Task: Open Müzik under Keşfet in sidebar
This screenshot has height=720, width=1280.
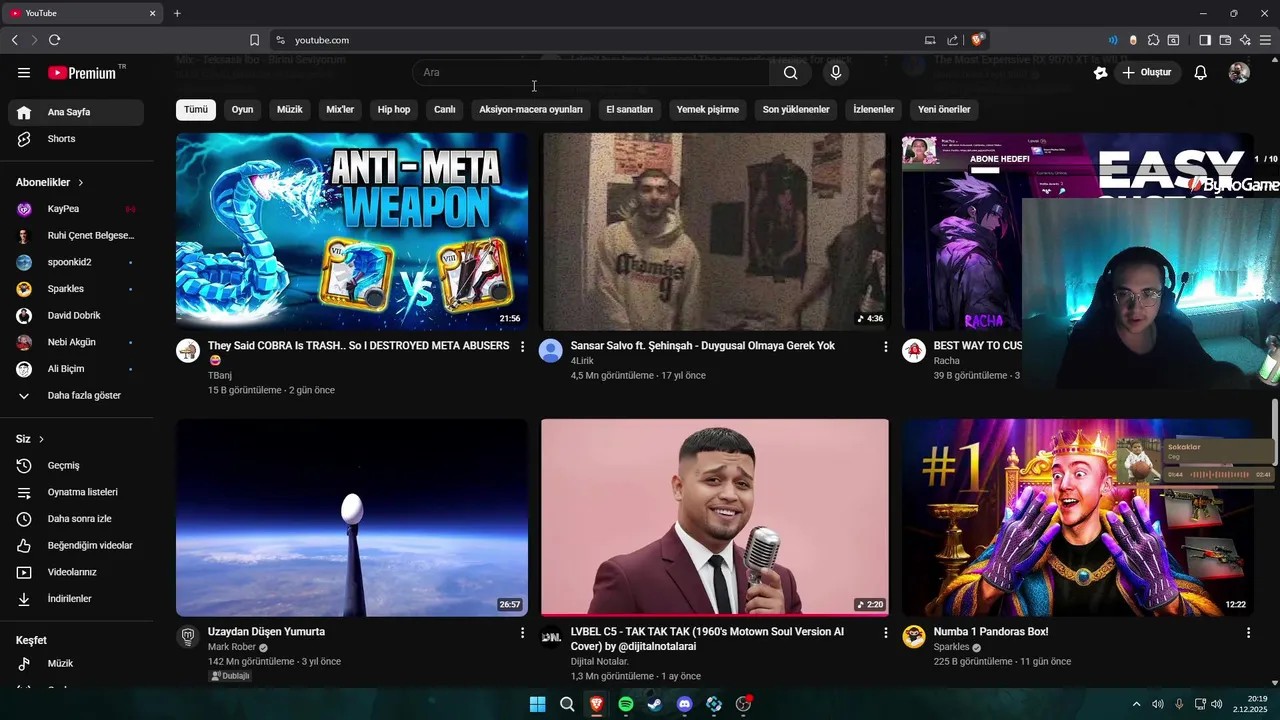Action: (x=76, y=663)
